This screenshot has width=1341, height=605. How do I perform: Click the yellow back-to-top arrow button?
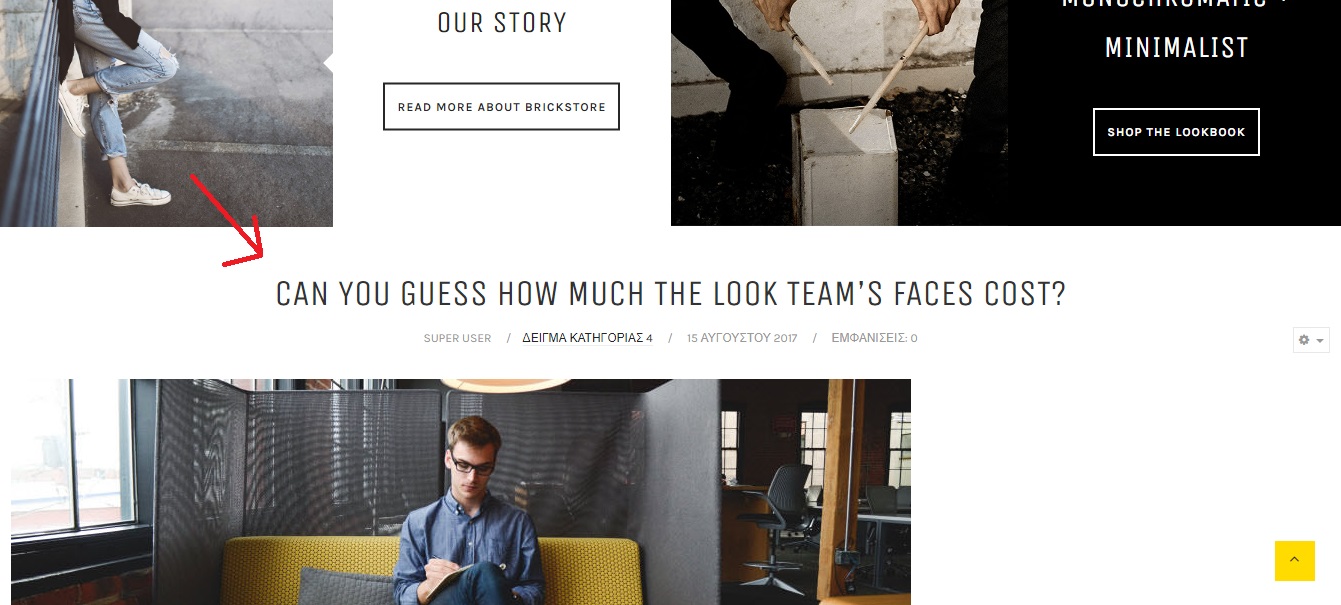1294,561
